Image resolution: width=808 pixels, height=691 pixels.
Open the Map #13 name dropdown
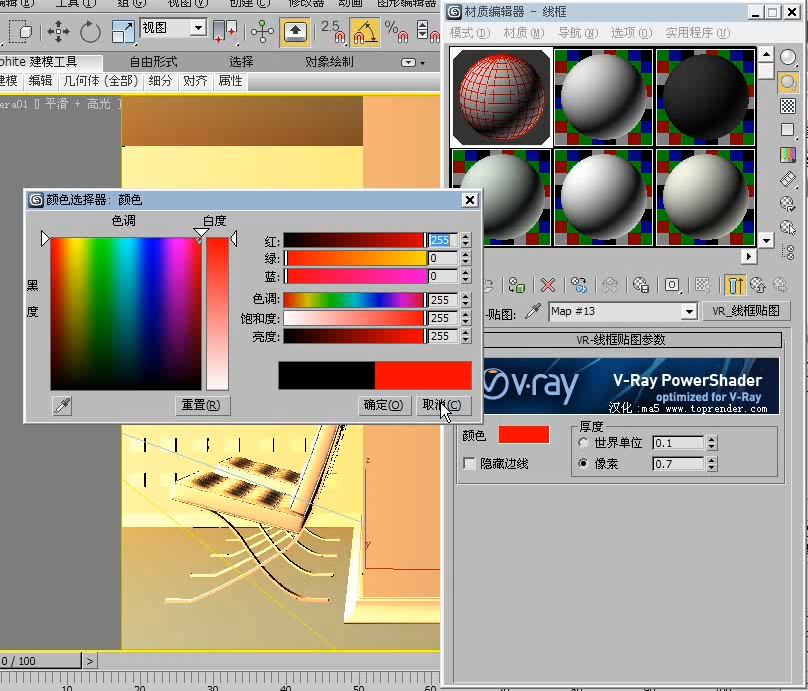point(689,311)
